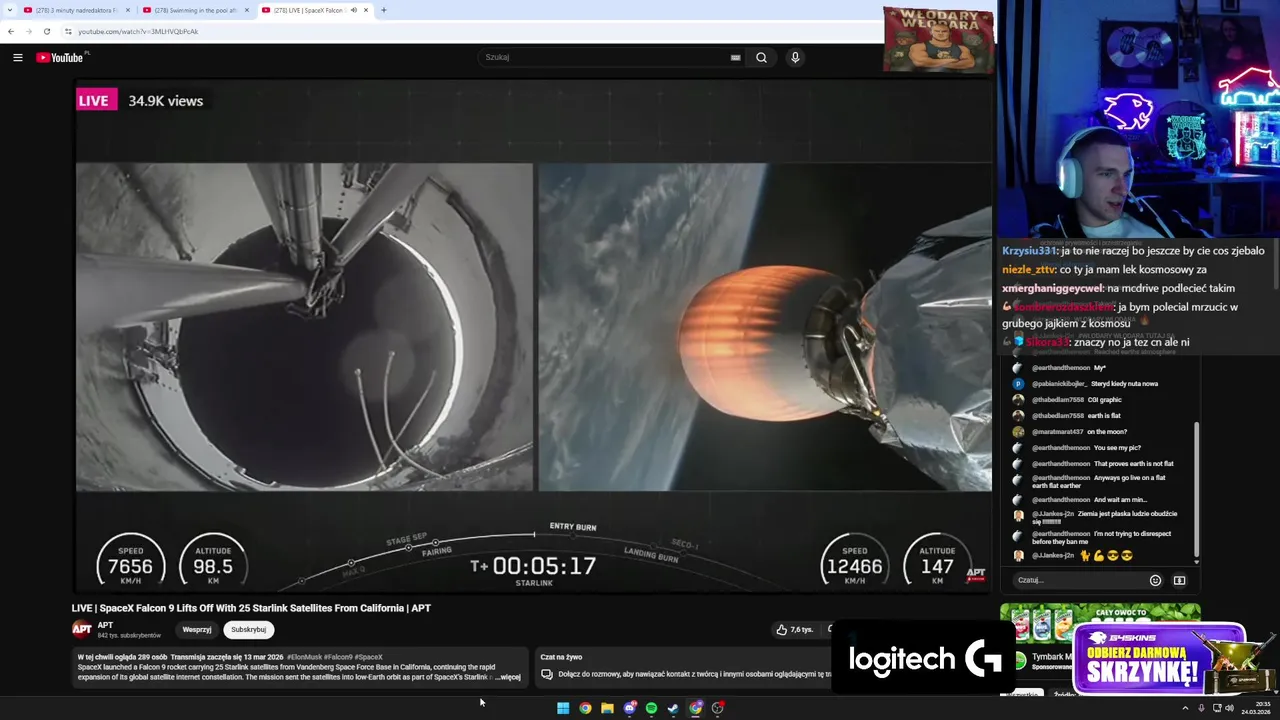Viewport: 1280px width, 720px height.
Task: Open Spotify from the taskbar
Action: [651, 708]
